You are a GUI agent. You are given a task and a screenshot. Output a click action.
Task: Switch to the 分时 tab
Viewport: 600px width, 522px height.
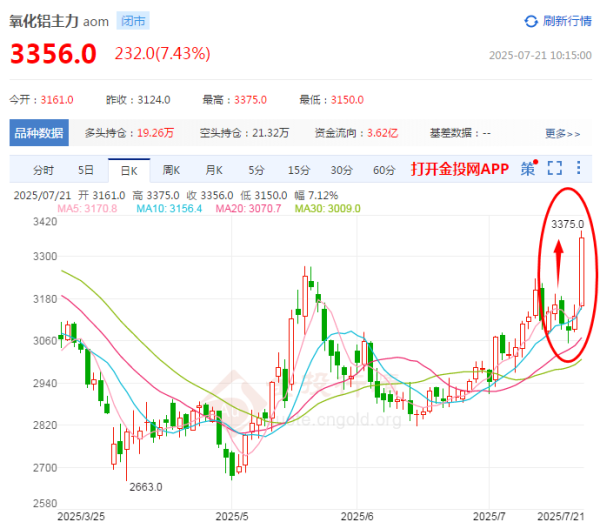(x=43, y=170)
